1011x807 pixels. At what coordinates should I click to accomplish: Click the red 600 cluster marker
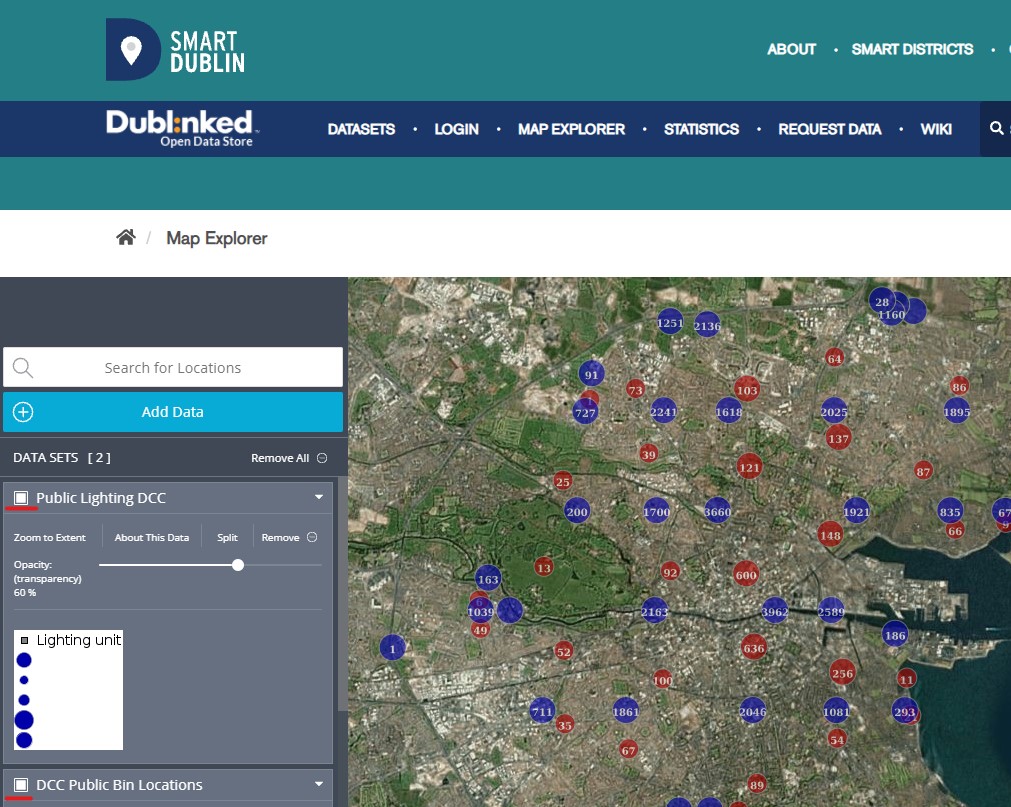pyautogui.click(x=746, y=575)
